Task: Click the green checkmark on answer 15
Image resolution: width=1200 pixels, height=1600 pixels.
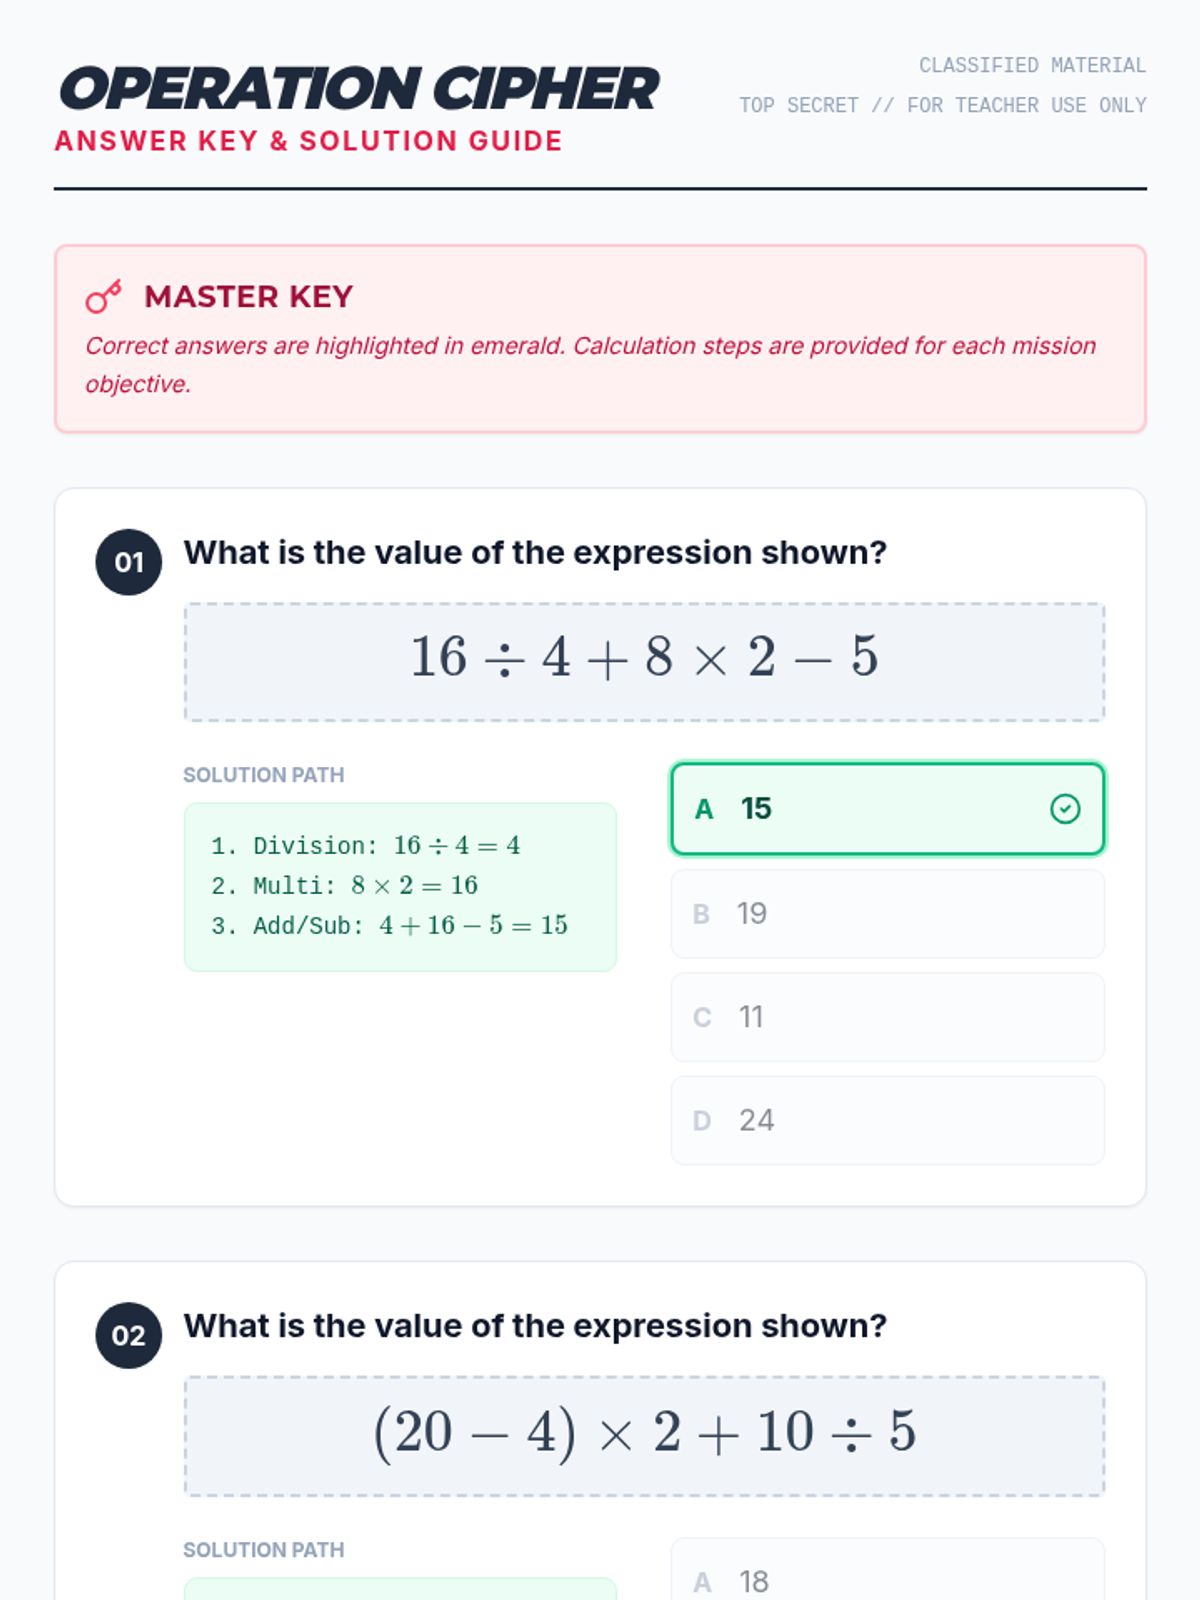Action: [1065, 809]
